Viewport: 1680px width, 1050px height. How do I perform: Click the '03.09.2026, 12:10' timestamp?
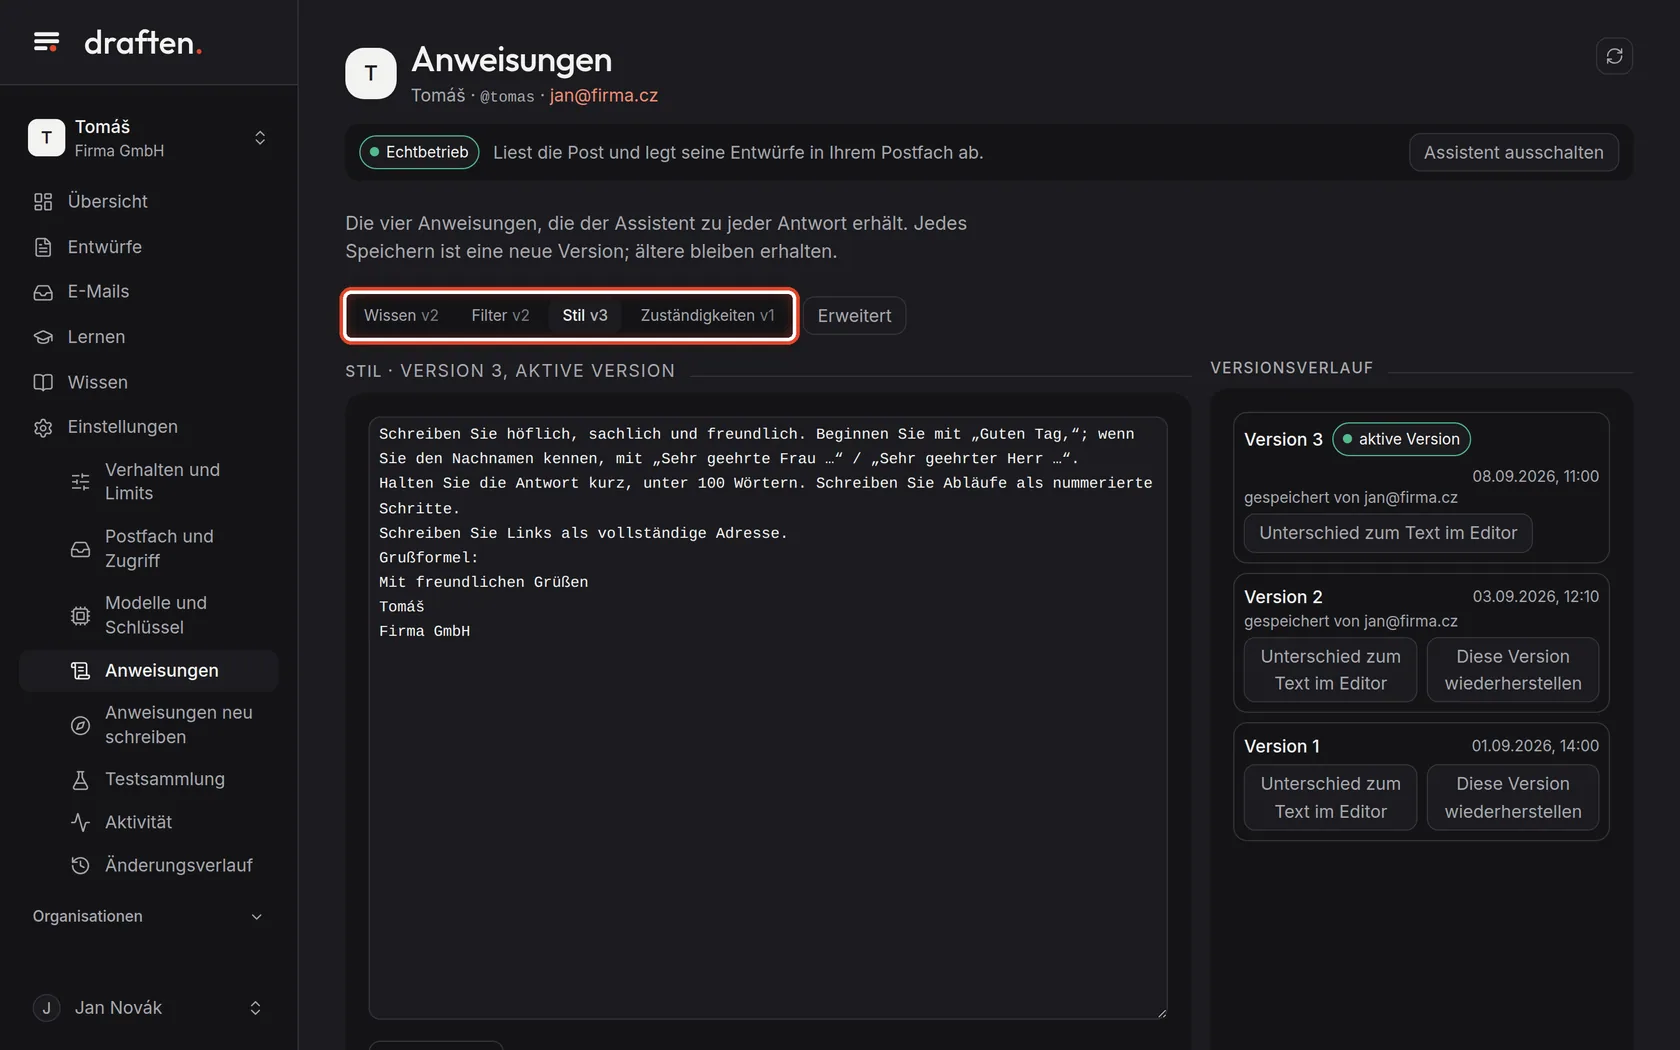pos(1535,597)
